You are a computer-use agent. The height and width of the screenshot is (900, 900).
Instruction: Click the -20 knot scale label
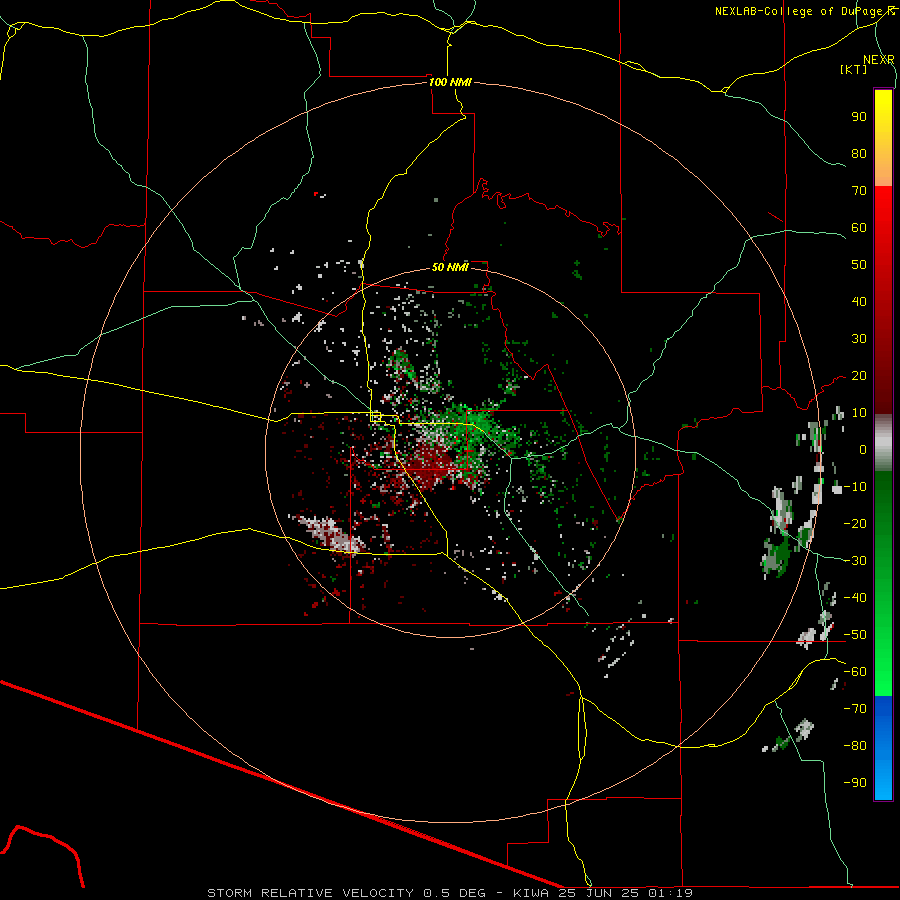(855, 524)
